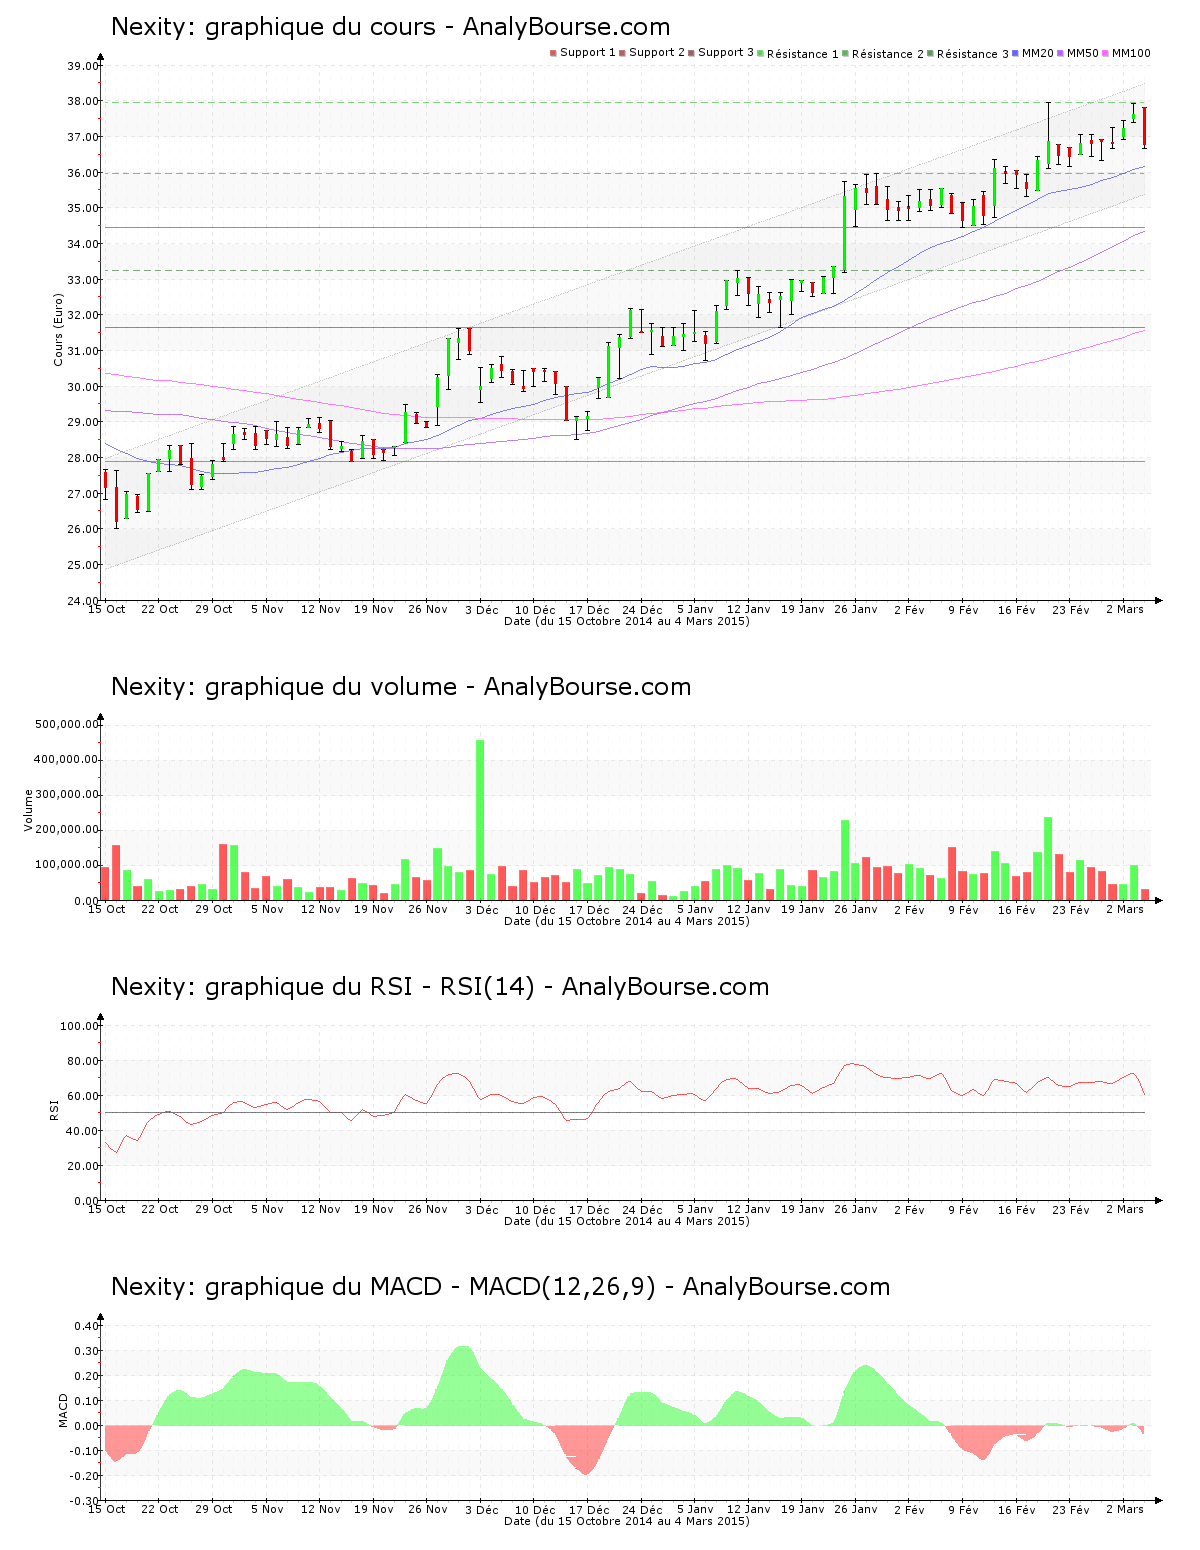
Task: Click the 'Support 1' legend label
Action: click(588, 53)
